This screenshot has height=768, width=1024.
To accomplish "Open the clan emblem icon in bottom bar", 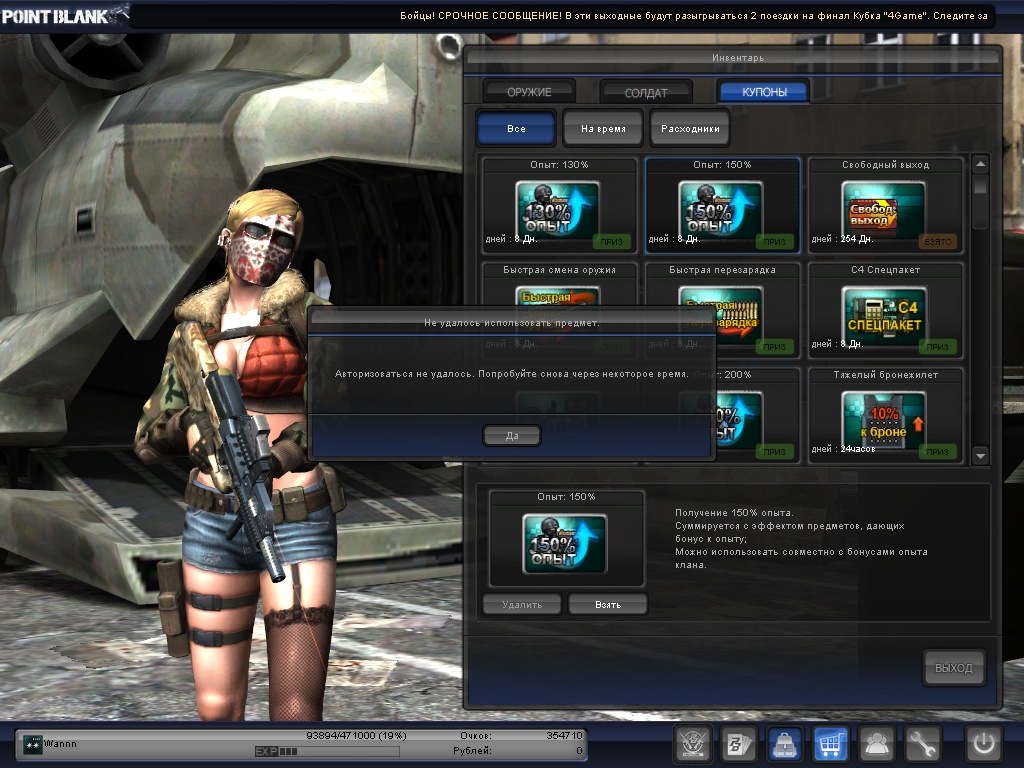I will [692, 743].
